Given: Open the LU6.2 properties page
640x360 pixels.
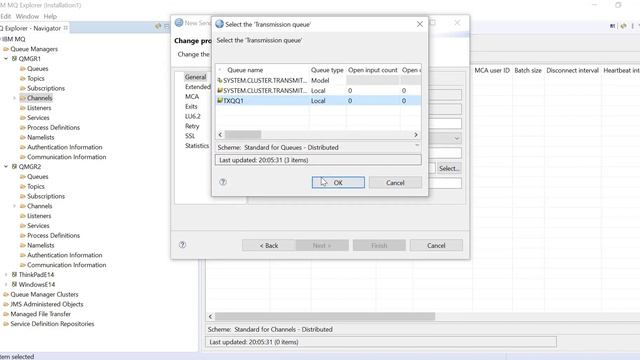Looking at the screenshot, I should [x=193, y=116].
